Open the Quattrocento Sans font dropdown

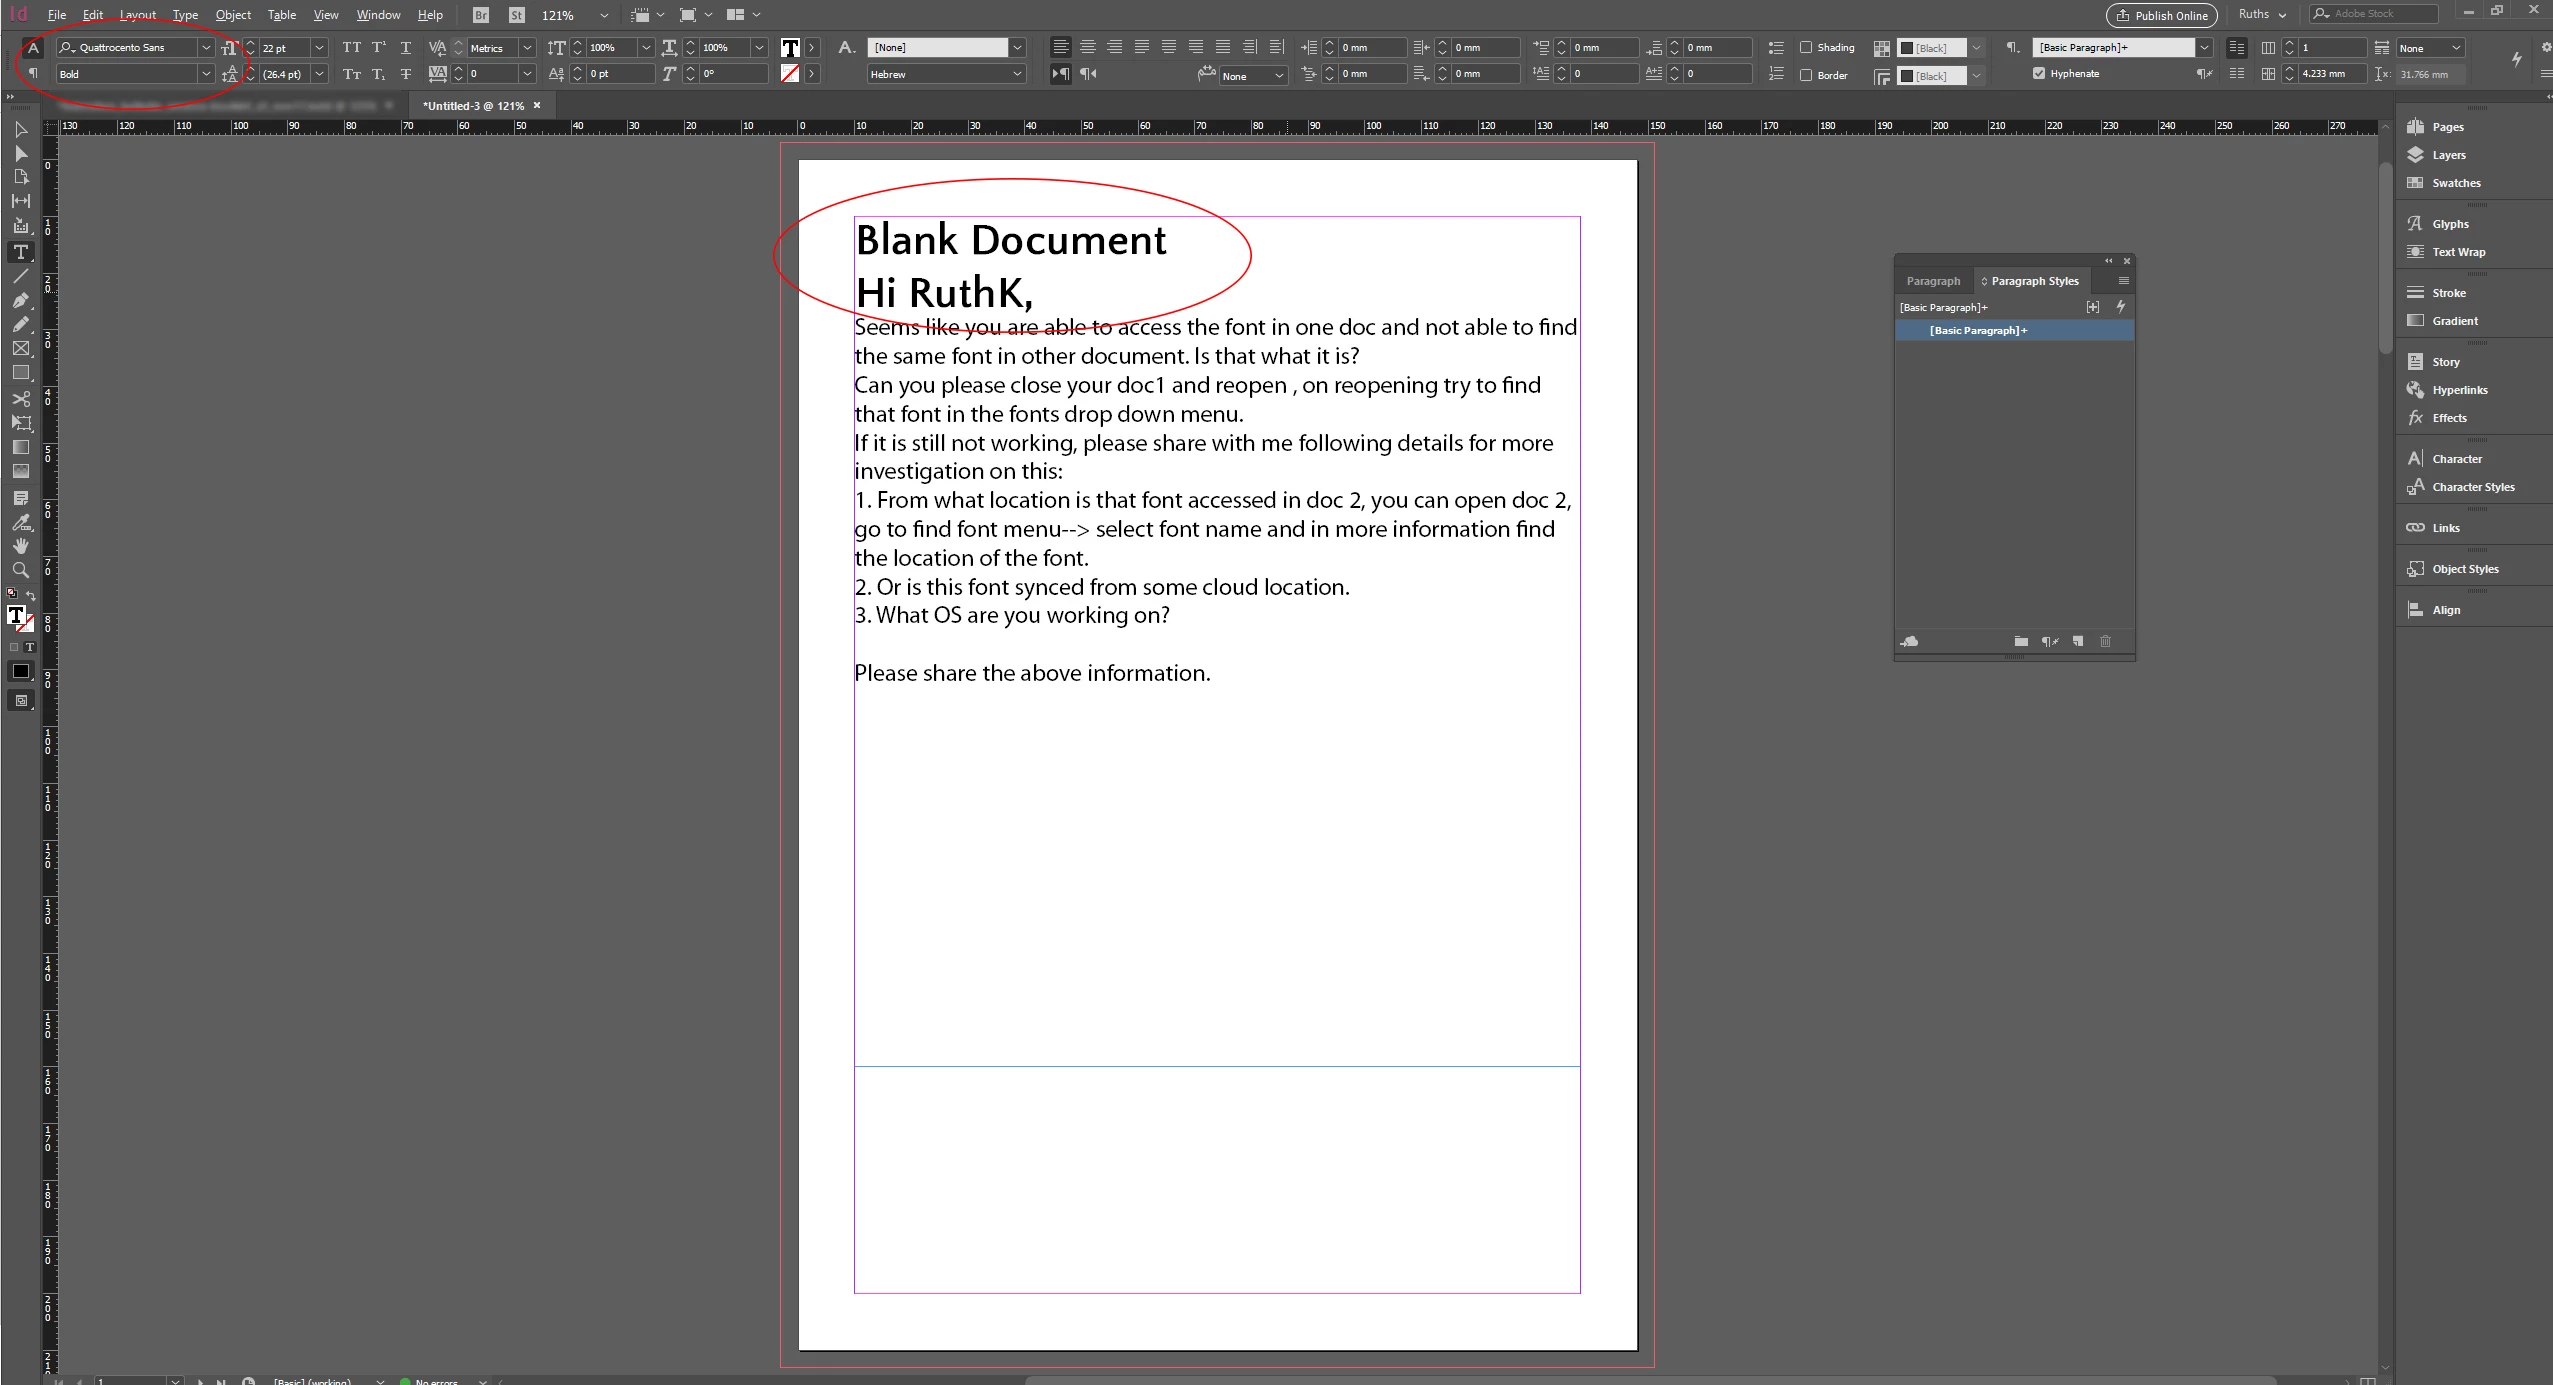pos(206,47)
